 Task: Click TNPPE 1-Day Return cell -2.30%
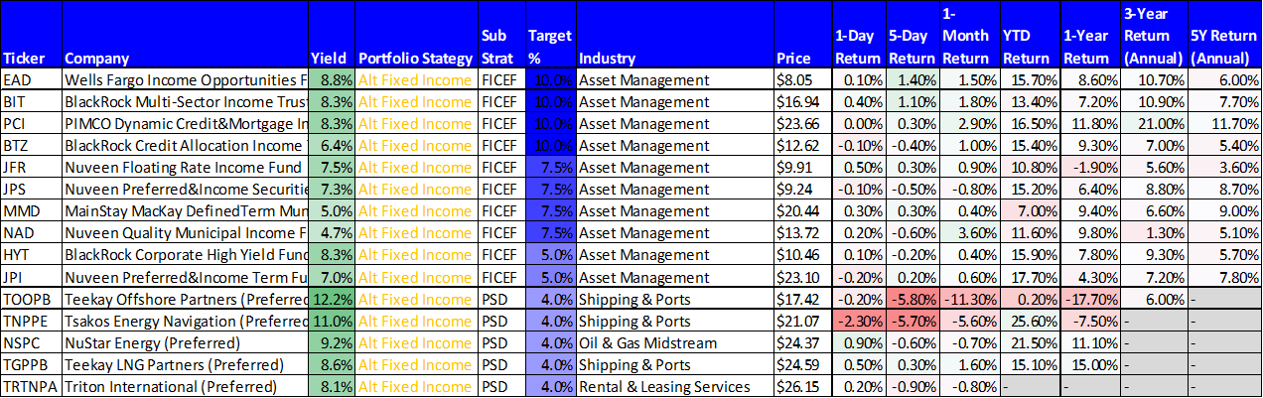(x=858, y=320)
